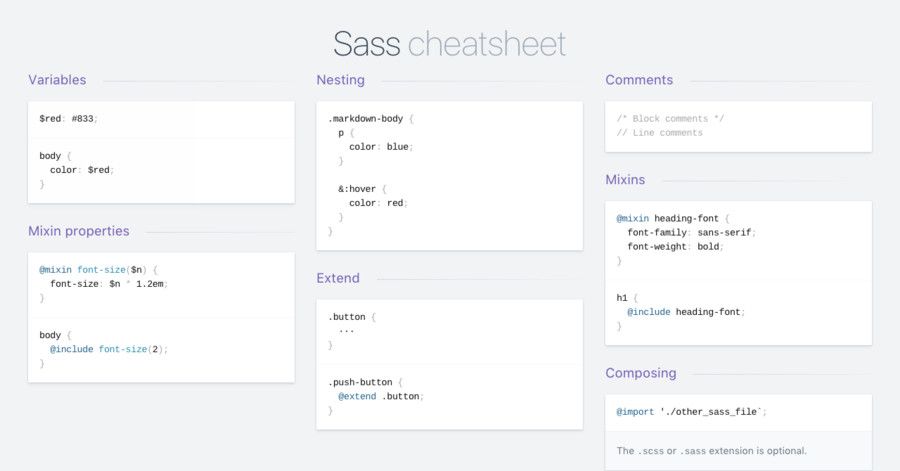
Task: Open the Comments section heading
Action: [x=639, y=80]
